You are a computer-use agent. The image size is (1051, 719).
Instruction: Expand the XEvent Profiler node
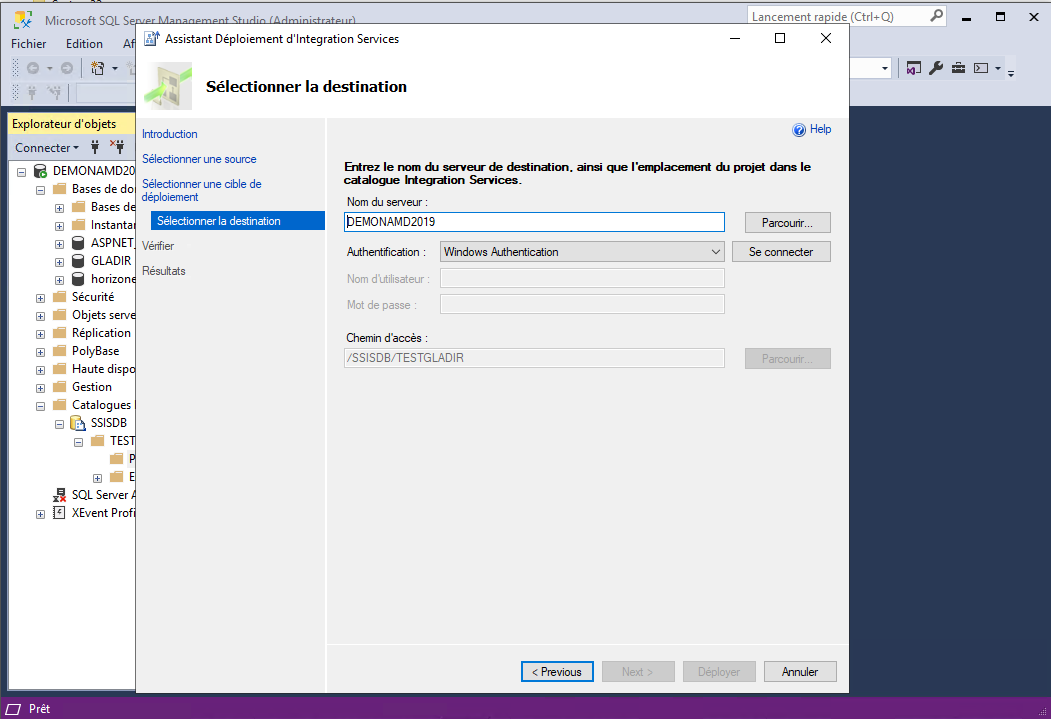tap(40, 513)
